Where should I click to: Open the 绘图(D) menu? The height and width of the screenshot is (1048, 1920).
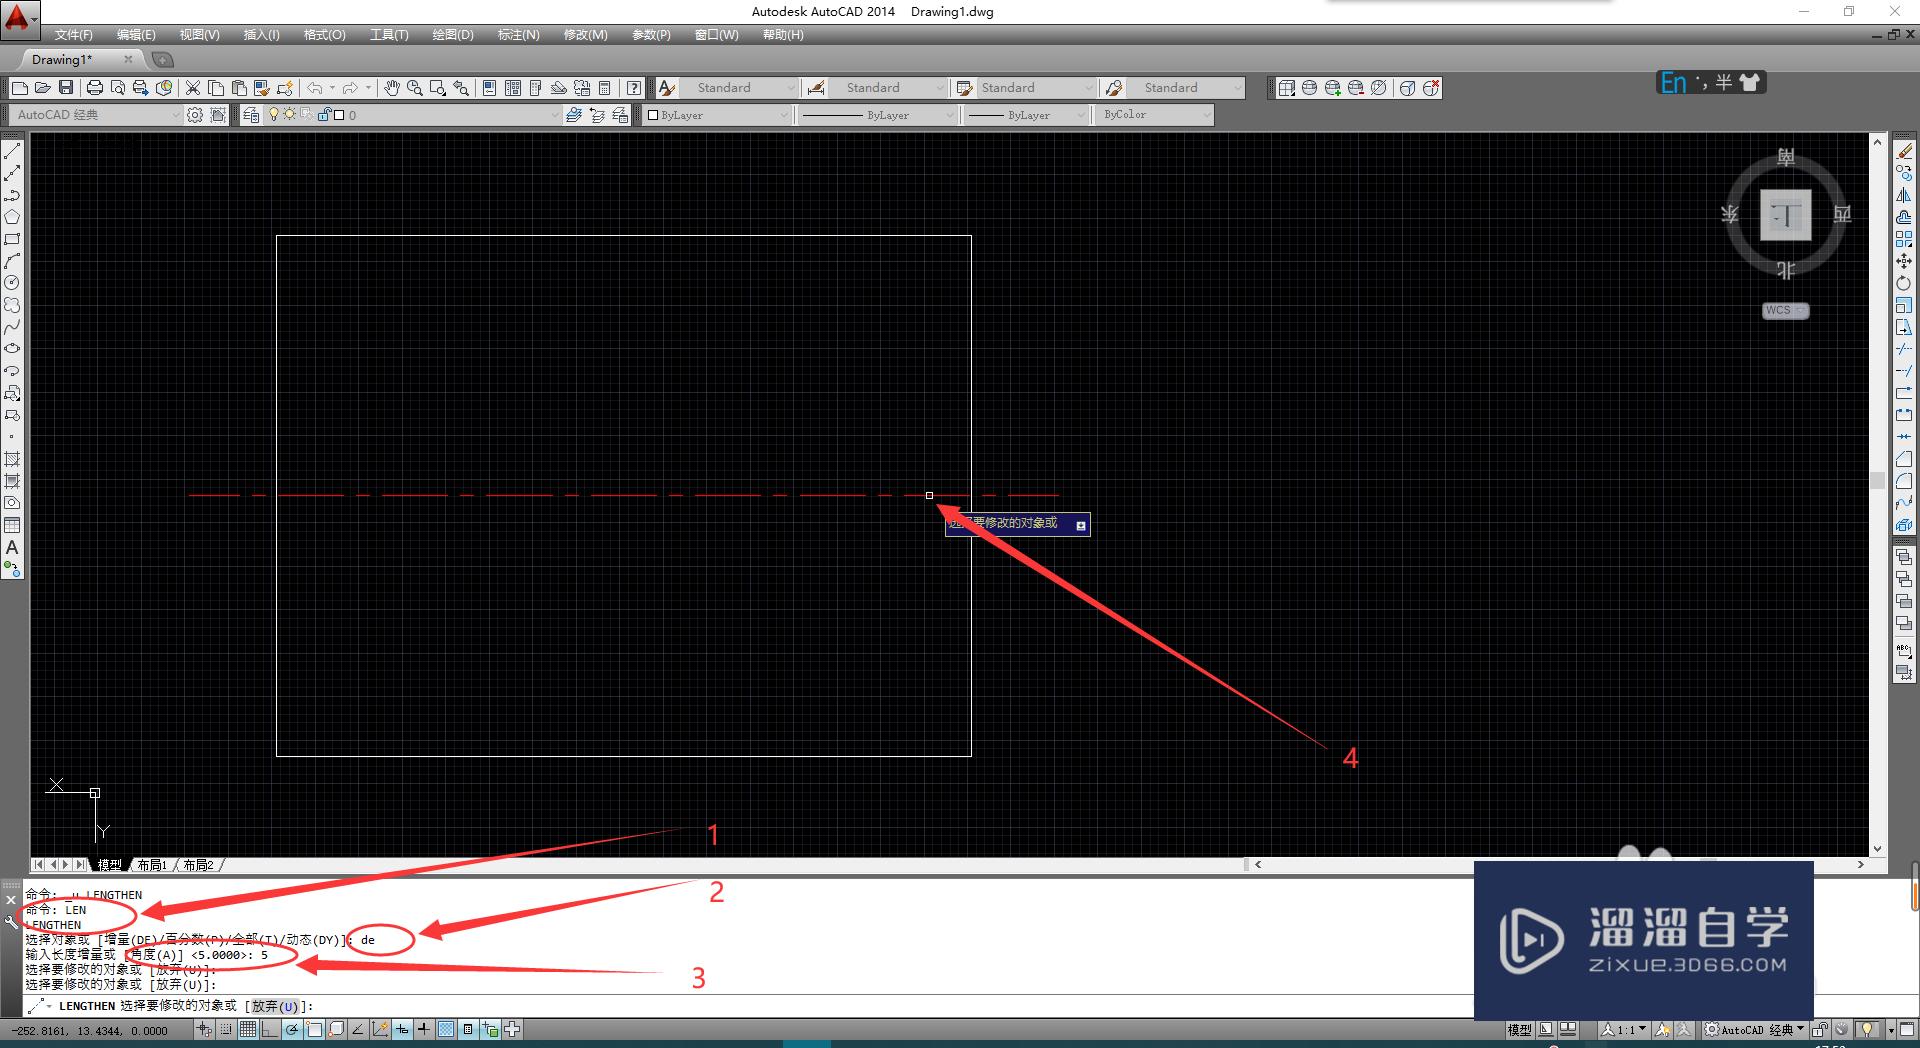coord(453,35)
